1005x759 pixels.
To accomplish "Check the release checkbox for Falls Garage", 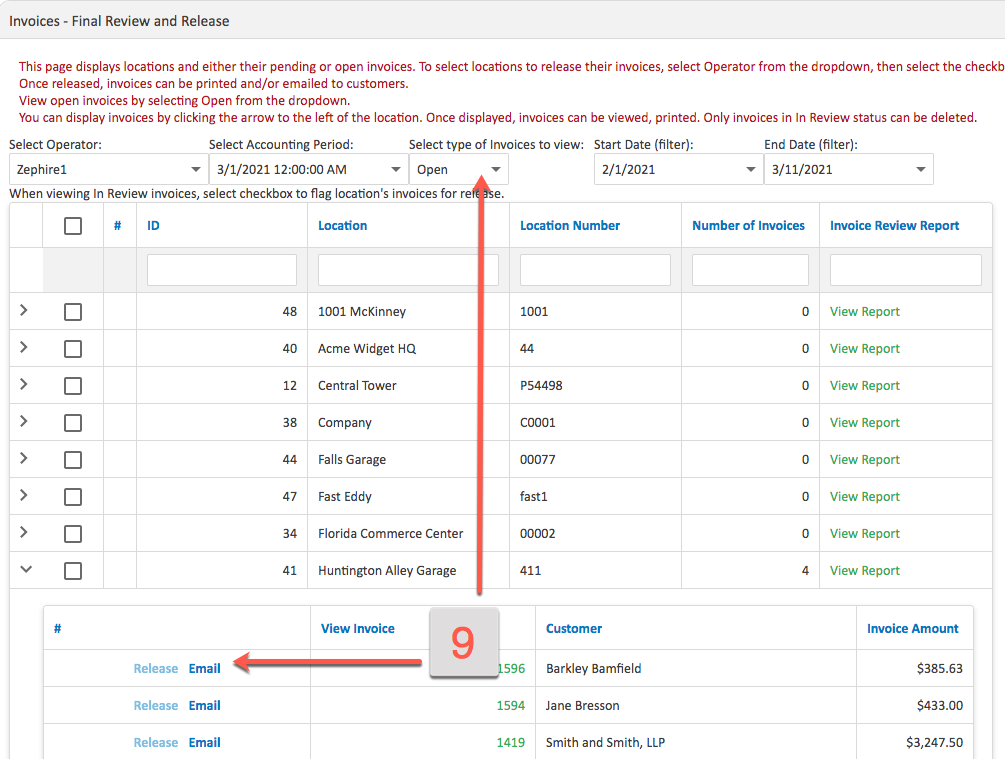I will coord(72,459).
